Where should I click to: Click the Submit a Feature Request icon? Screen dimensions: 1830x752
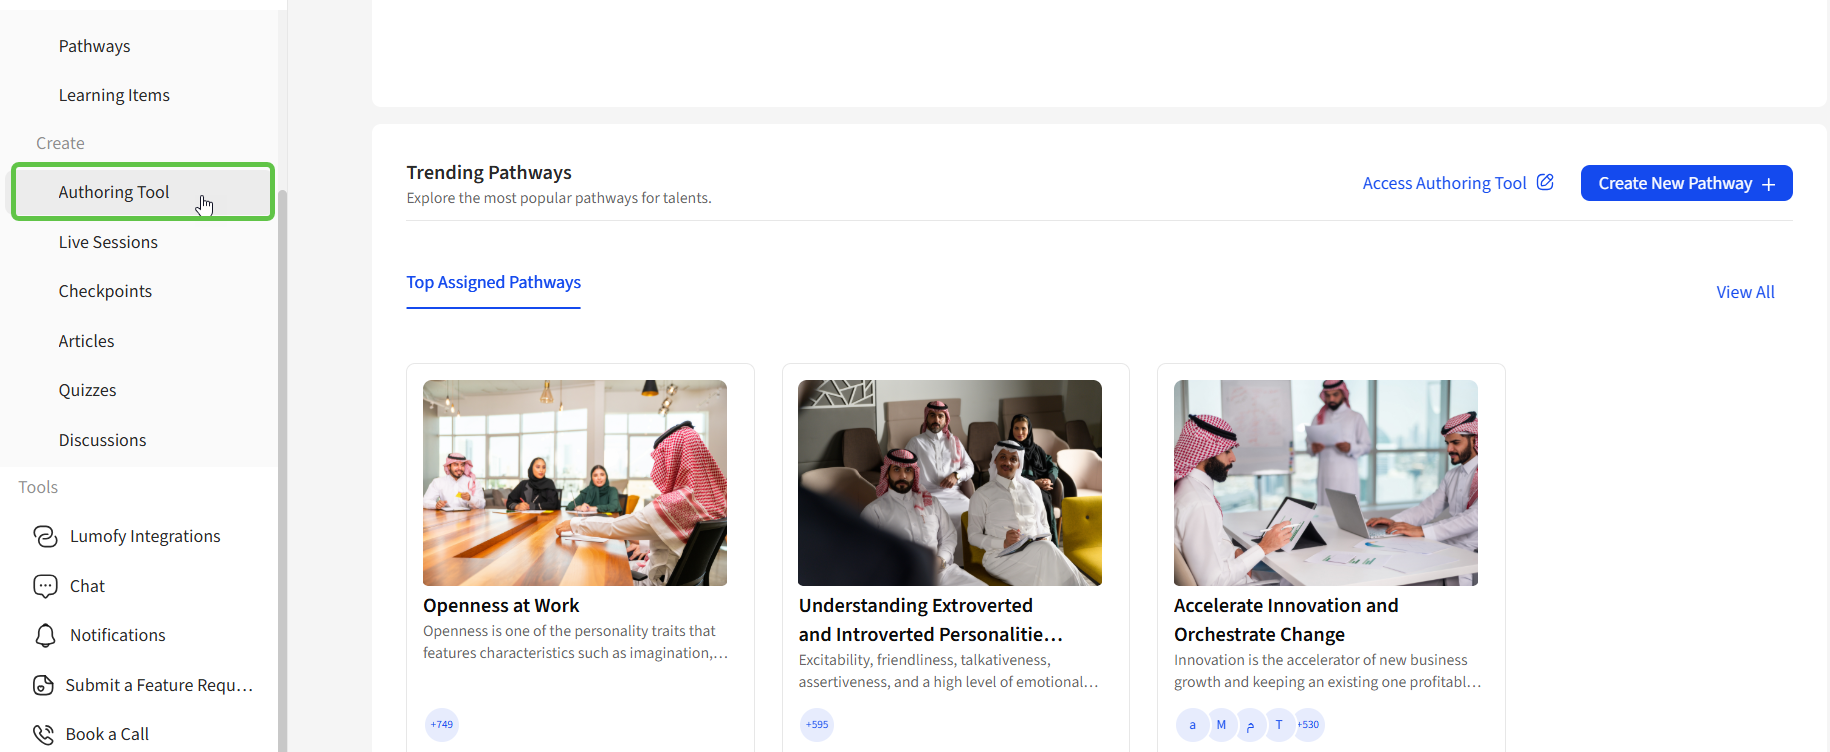(x=43, y=685)
